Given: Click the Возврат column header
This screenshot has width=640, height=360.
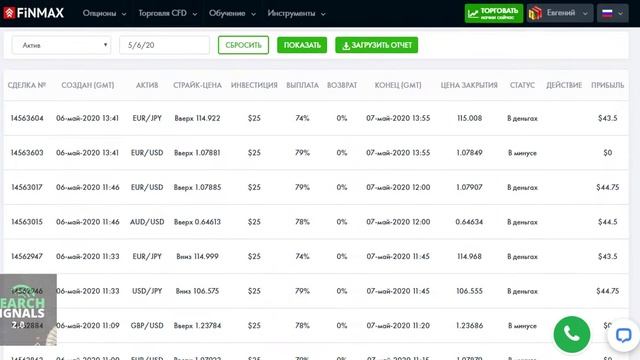Looking at the screenshot, I should 342,85.
